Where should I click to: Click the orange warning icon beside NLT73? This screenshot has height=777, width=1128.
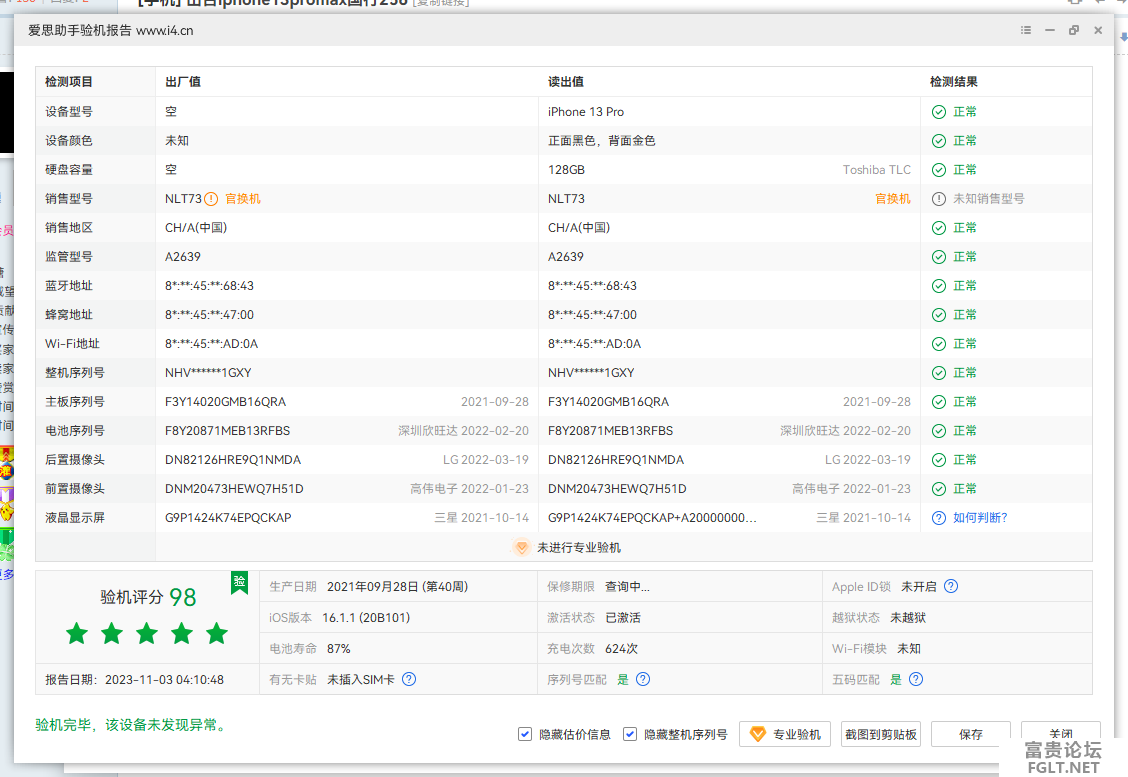point(211,199)
